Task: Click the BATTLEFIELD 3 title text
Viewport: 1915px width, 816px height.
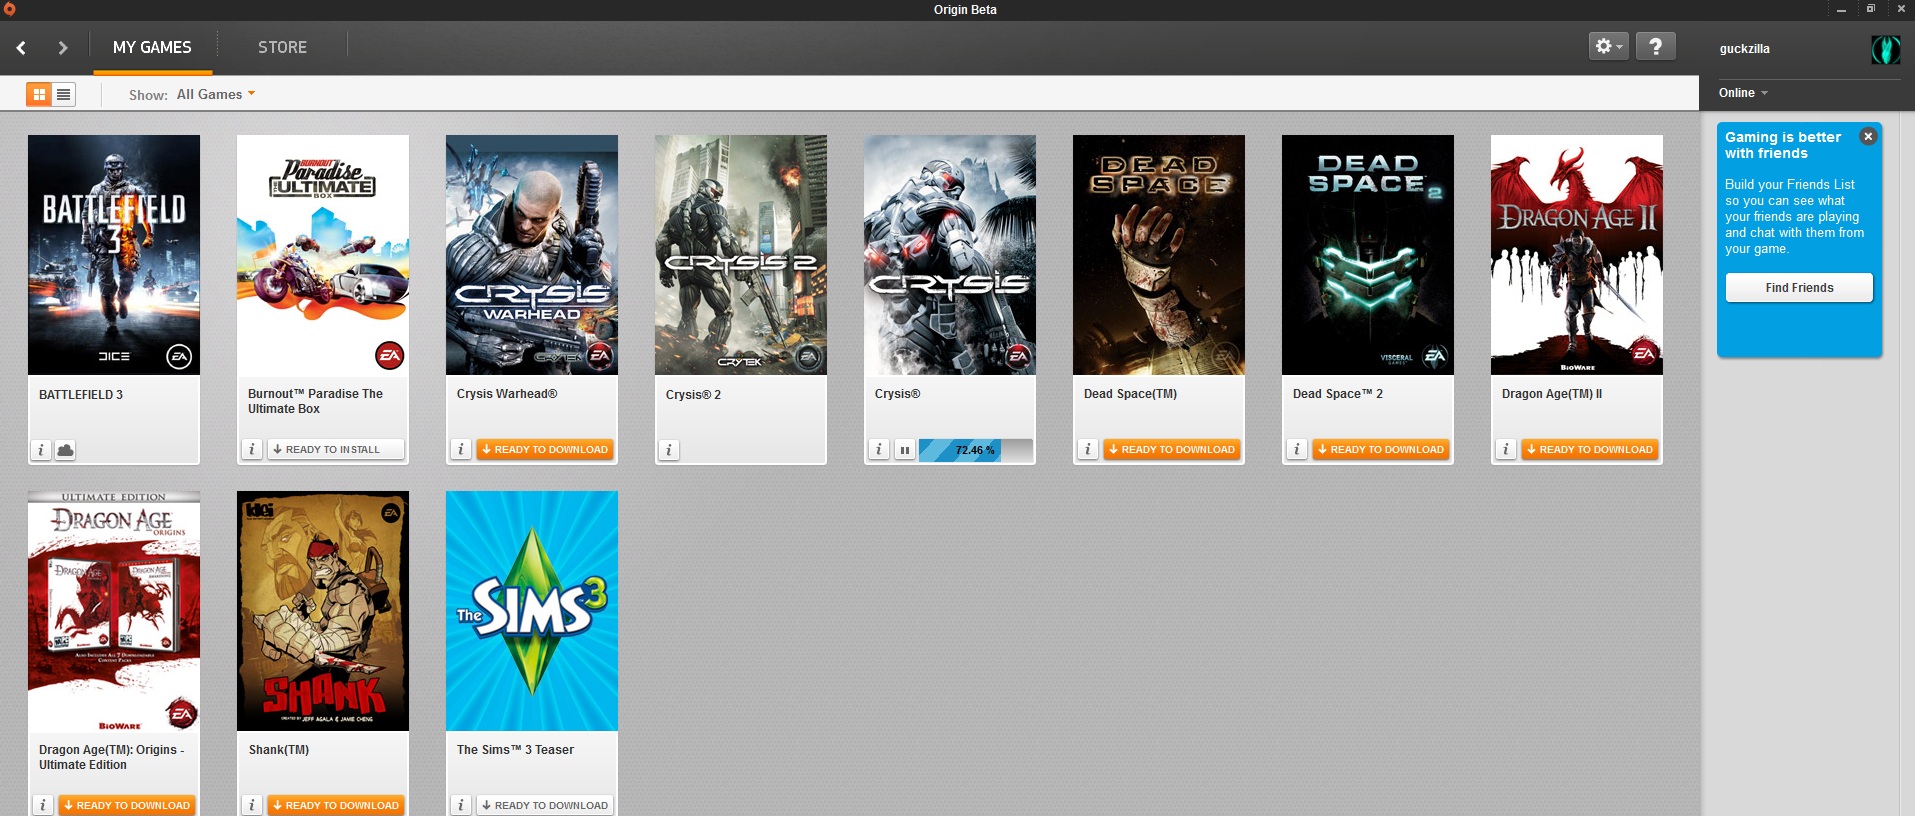Action: (81, 395)
